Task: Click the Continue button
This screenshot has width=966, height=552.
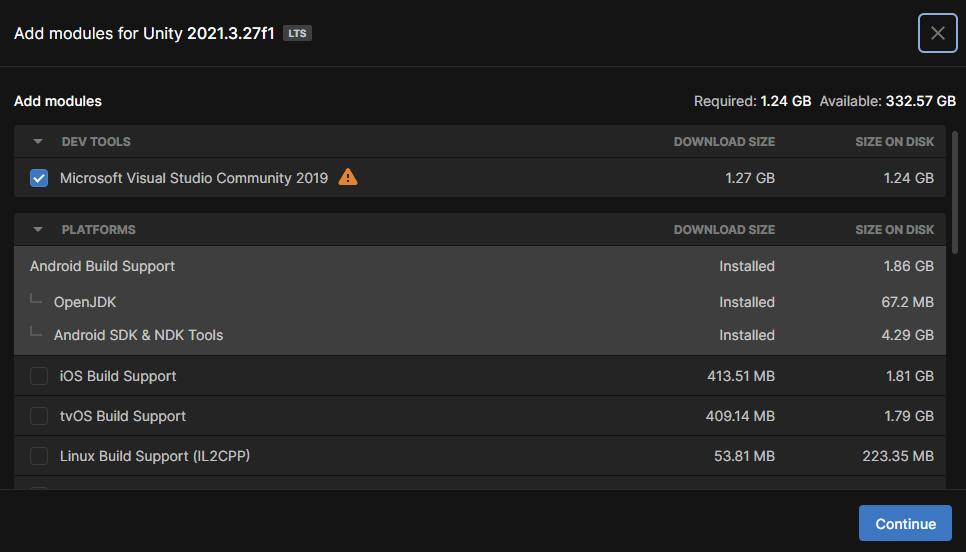Action: click(x=905, y=523)
